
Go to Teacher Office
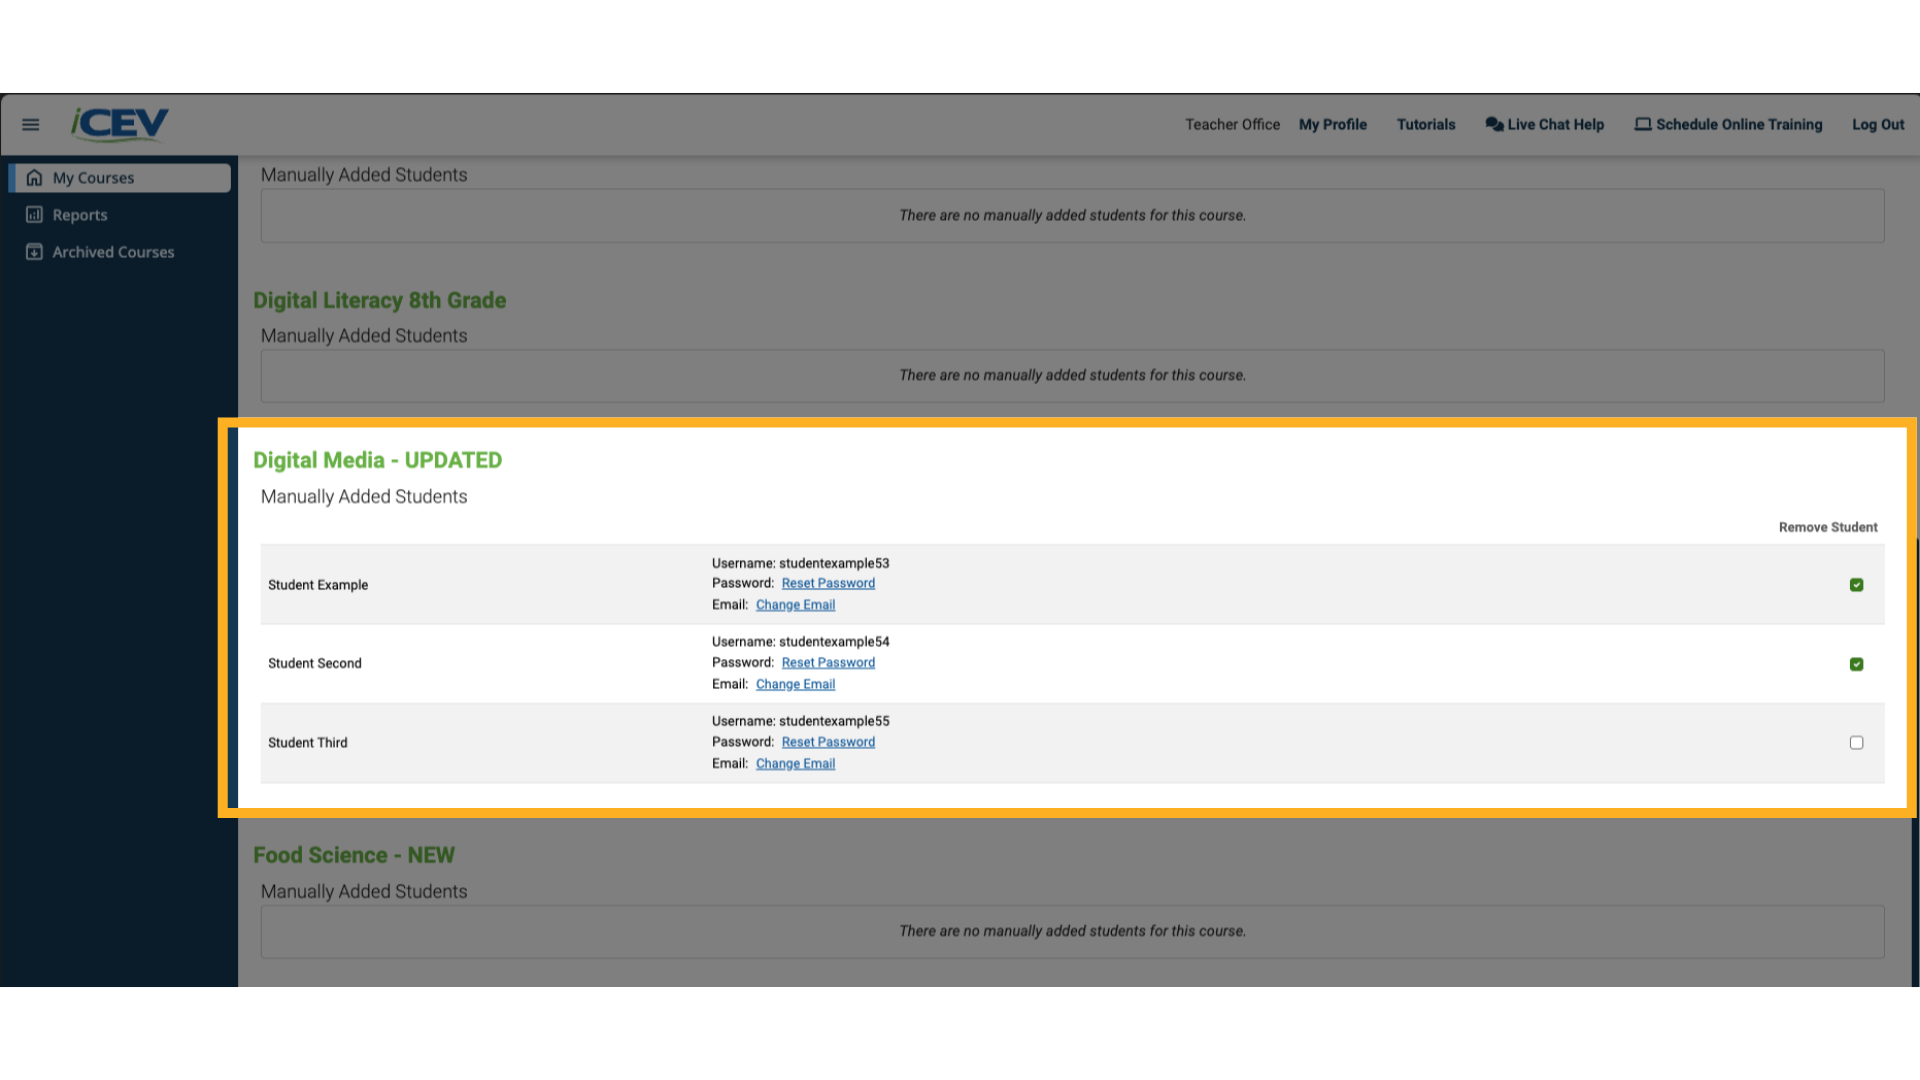[1232, 125]
